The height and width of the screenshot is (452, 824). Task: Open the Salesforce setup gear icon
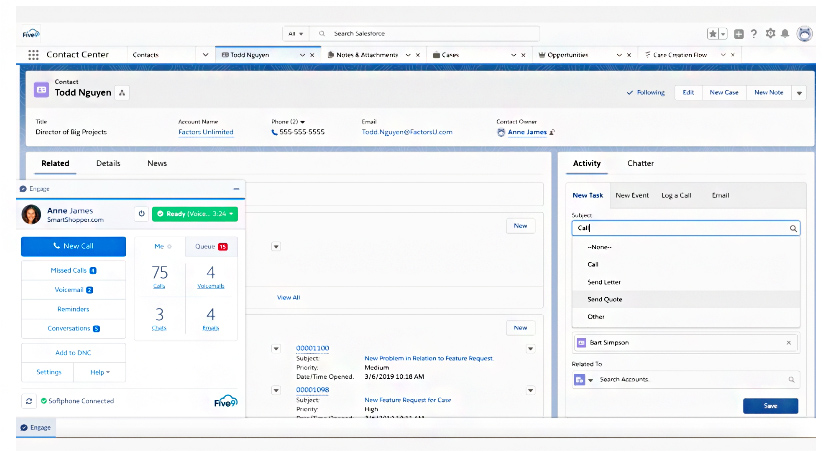point(769,33)
